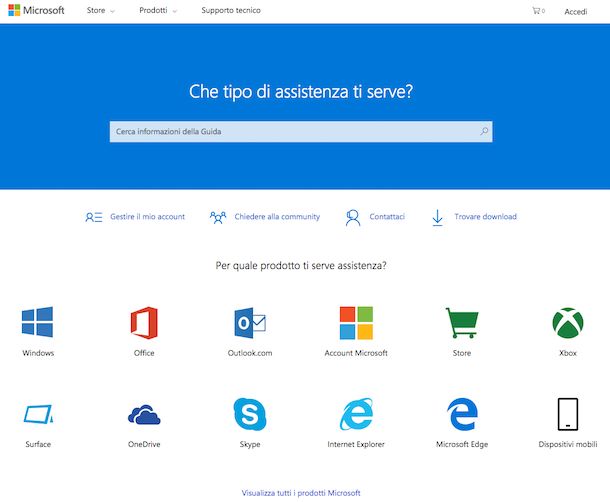
Task: Focus the Cerca informazioni della Guida field
Action: (x=301, y=132)
